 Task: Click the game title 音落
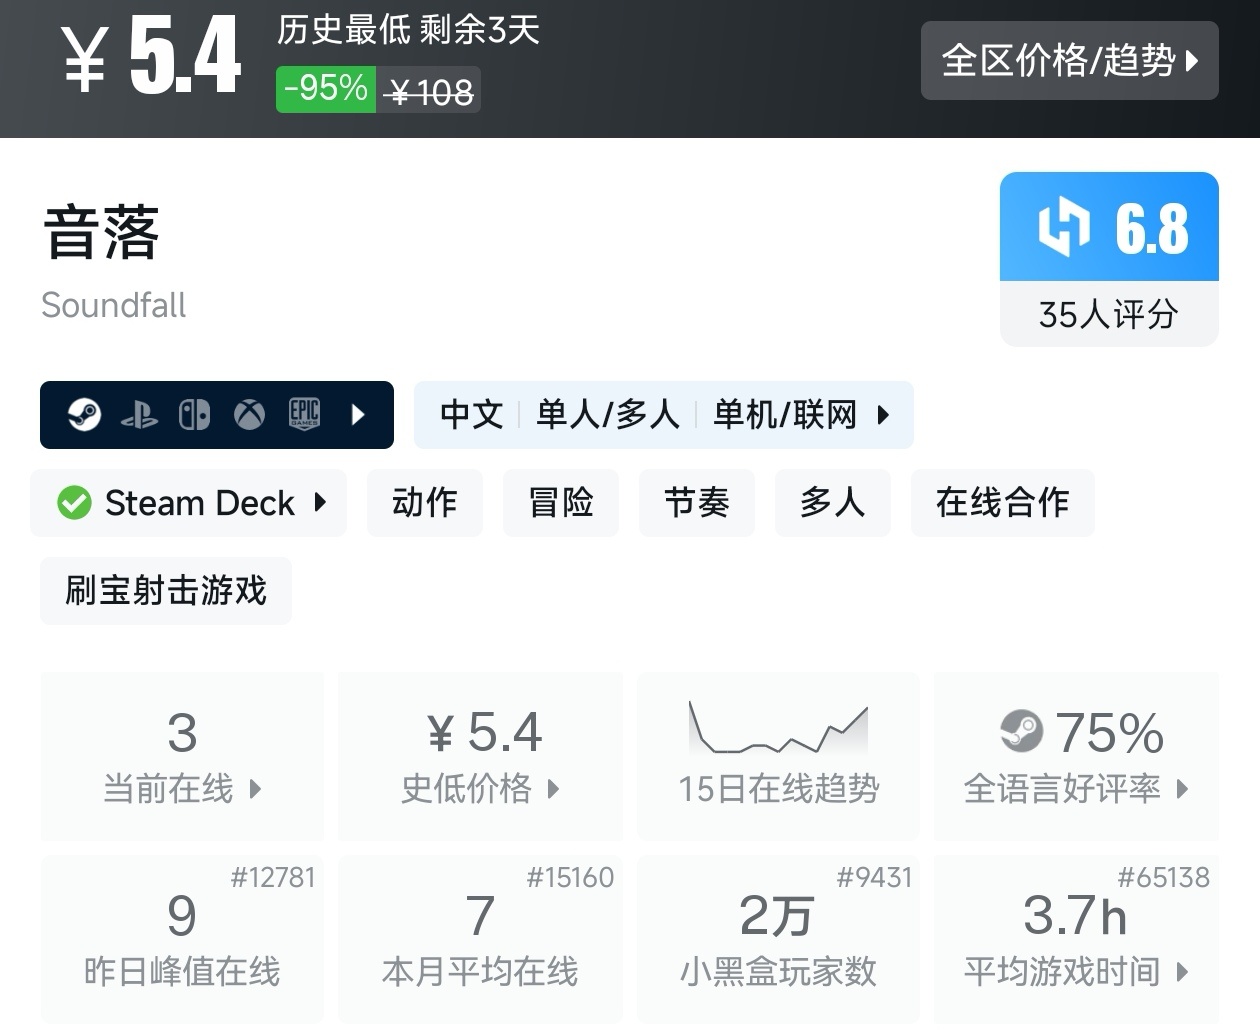click(x=101, y=232)
